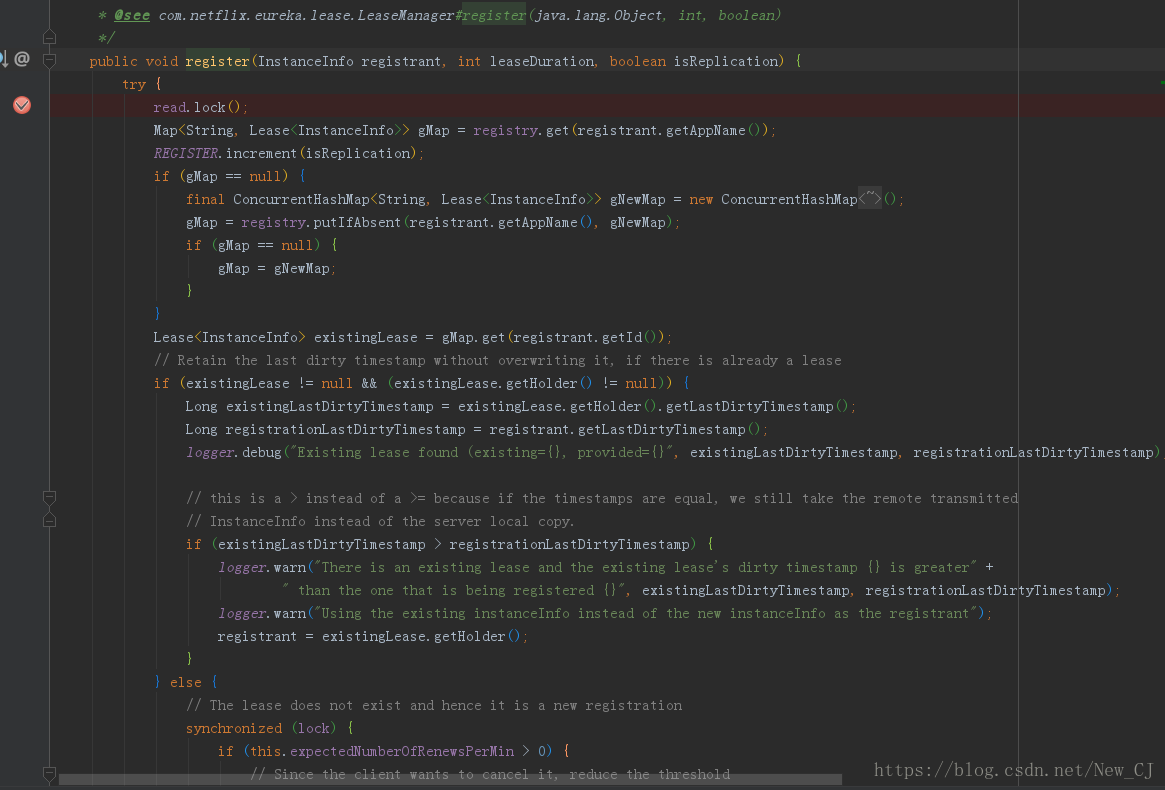Open the @see link in the Javadoc comment
Viewport: 1165px width, 790px height.
[132, 15]
